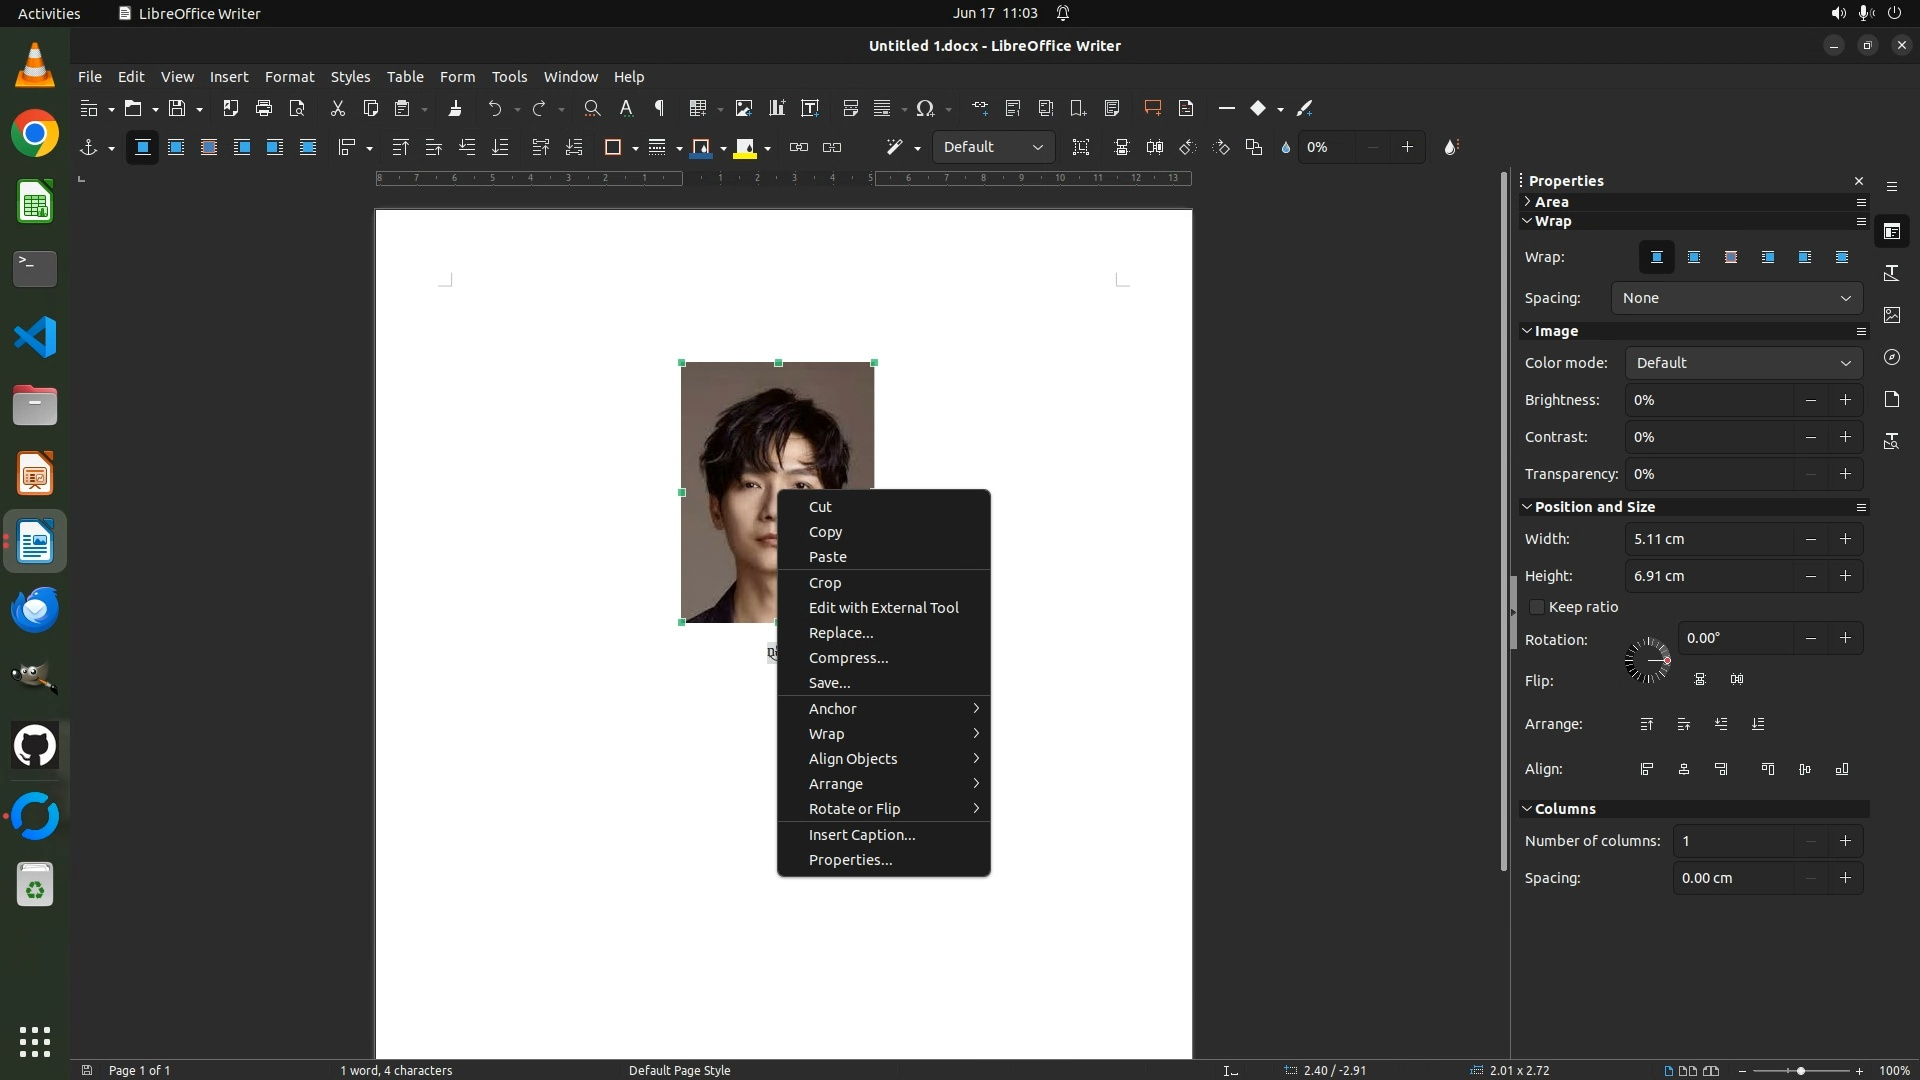Click Compress... in the context menu
The width and height of the screenshot is (1920, 1080).
[x=848, y=658]
